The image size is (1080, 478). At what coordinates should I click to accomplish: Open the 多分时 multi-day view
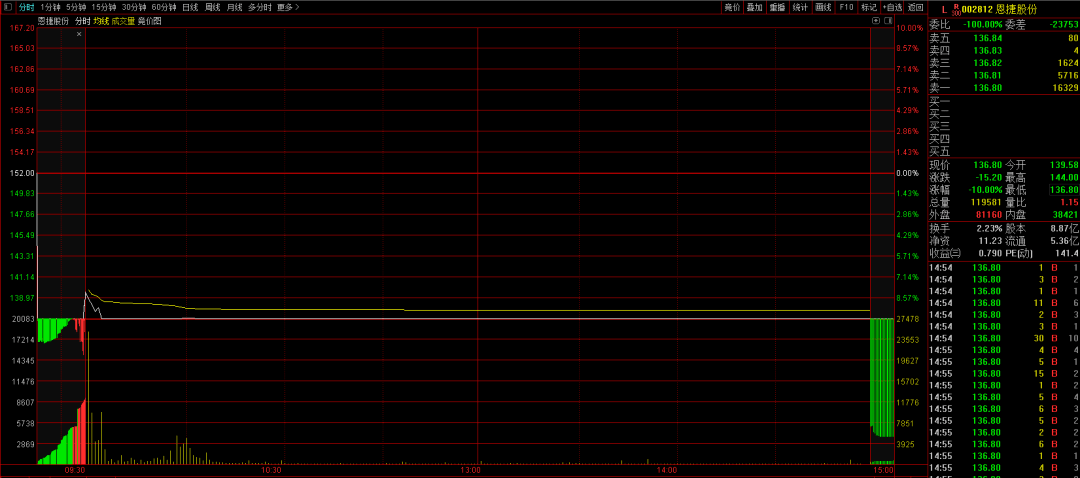[x=259, y=7]
